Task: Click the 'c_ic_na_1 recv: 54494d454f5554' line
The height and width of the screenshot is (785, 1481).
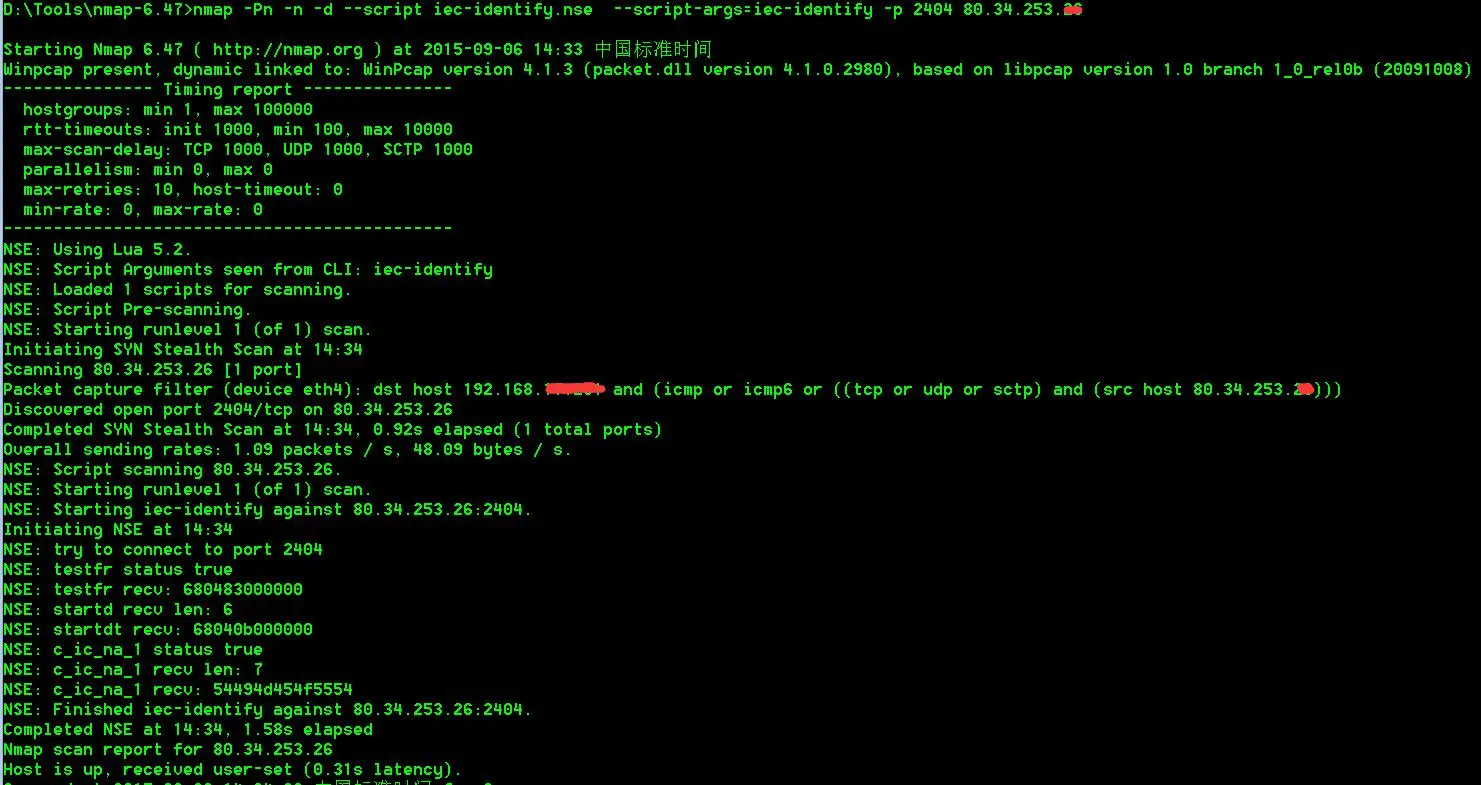Action: point(177,690)
